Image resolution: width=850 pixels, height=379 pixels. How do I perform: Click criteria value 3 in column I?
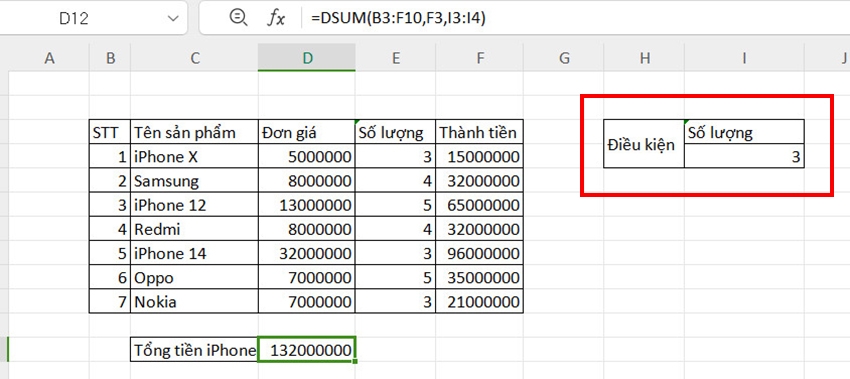coord(744,157)
